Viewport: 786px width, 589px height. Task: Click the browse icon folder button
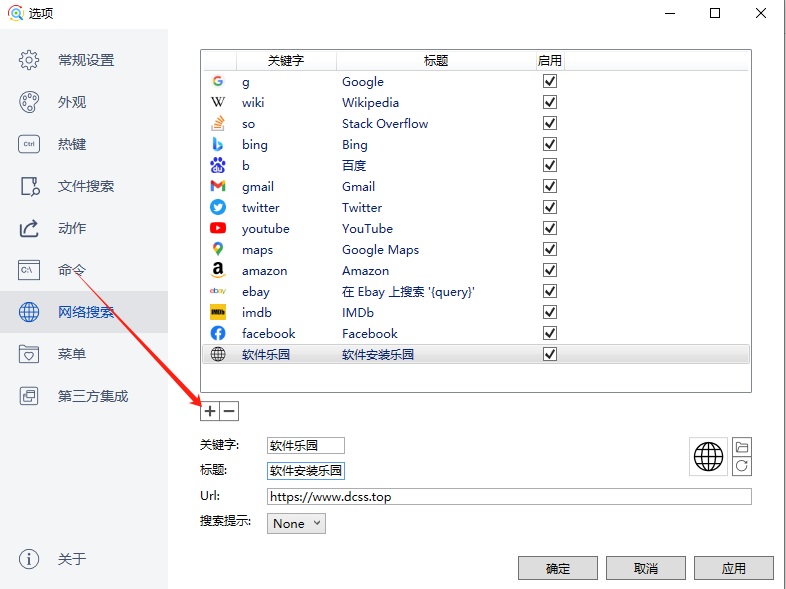tap(742, 447)
